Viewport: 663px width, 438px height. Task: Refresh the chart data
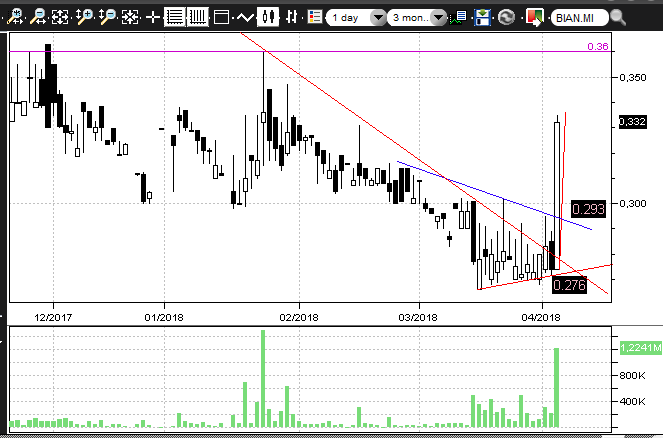click(506, 18)
